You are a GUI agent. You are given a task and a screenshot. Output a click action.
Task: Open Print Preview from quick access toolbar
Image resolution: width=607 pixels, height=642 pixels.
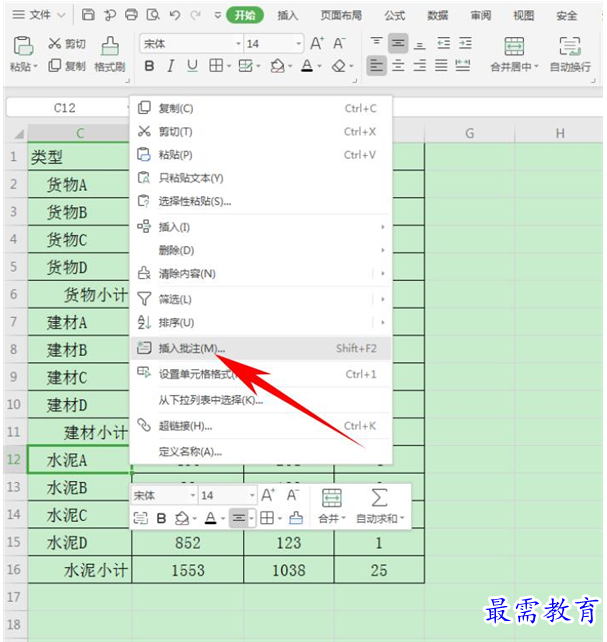click(153, 15)
